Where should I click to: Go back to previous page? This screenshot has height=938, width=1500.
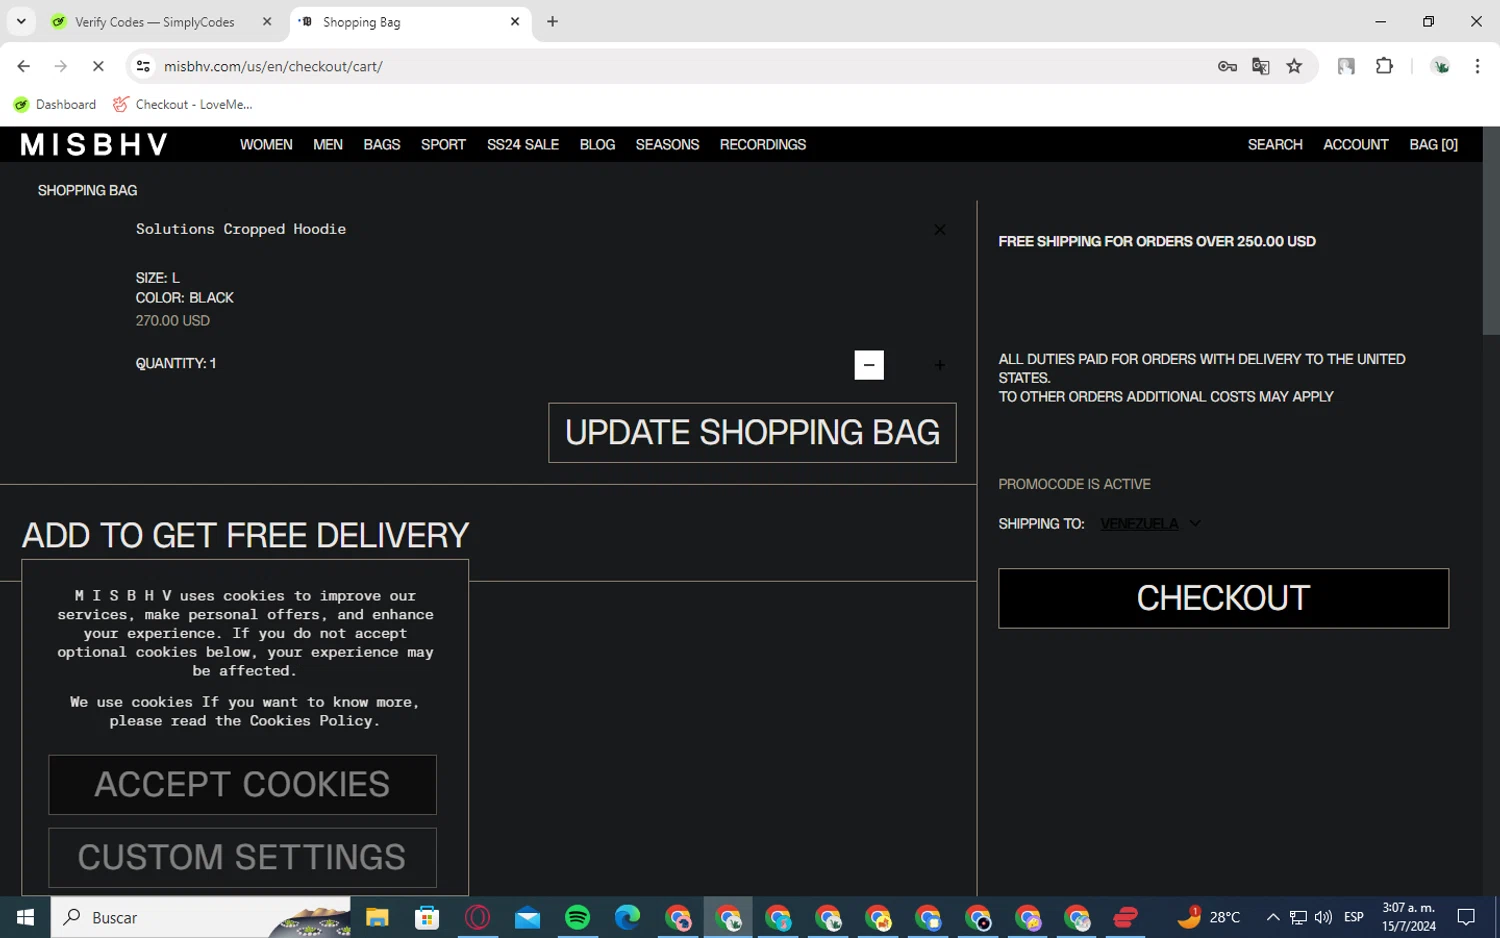coord(24,66)
